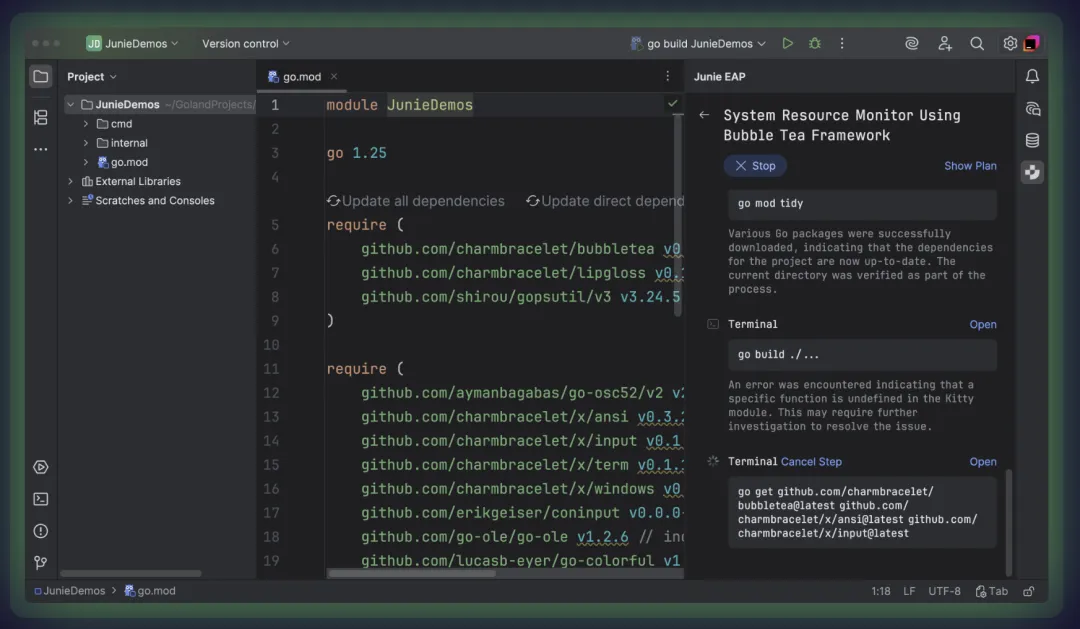Open IDE settings gear icon
The image size is (1080, 629).
pos(1010,43)
